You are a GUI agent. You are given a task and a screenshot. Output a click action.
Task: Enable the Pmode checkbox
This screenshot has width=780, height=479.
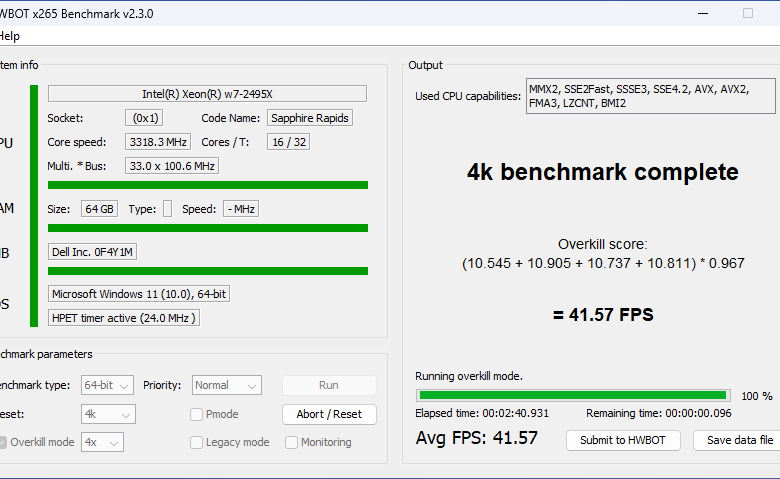tap(196, 414)
